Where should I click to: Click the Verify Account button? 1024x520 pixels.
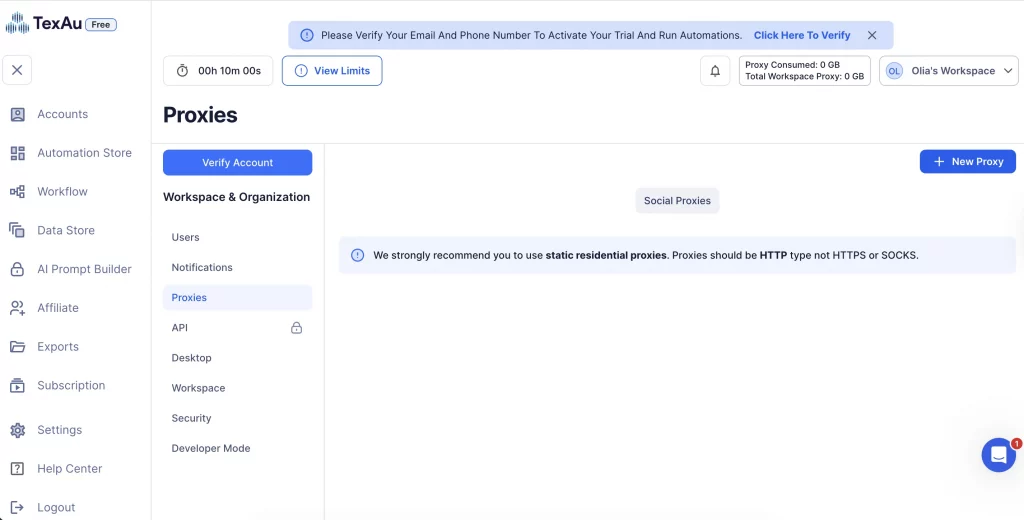point(237,163)
